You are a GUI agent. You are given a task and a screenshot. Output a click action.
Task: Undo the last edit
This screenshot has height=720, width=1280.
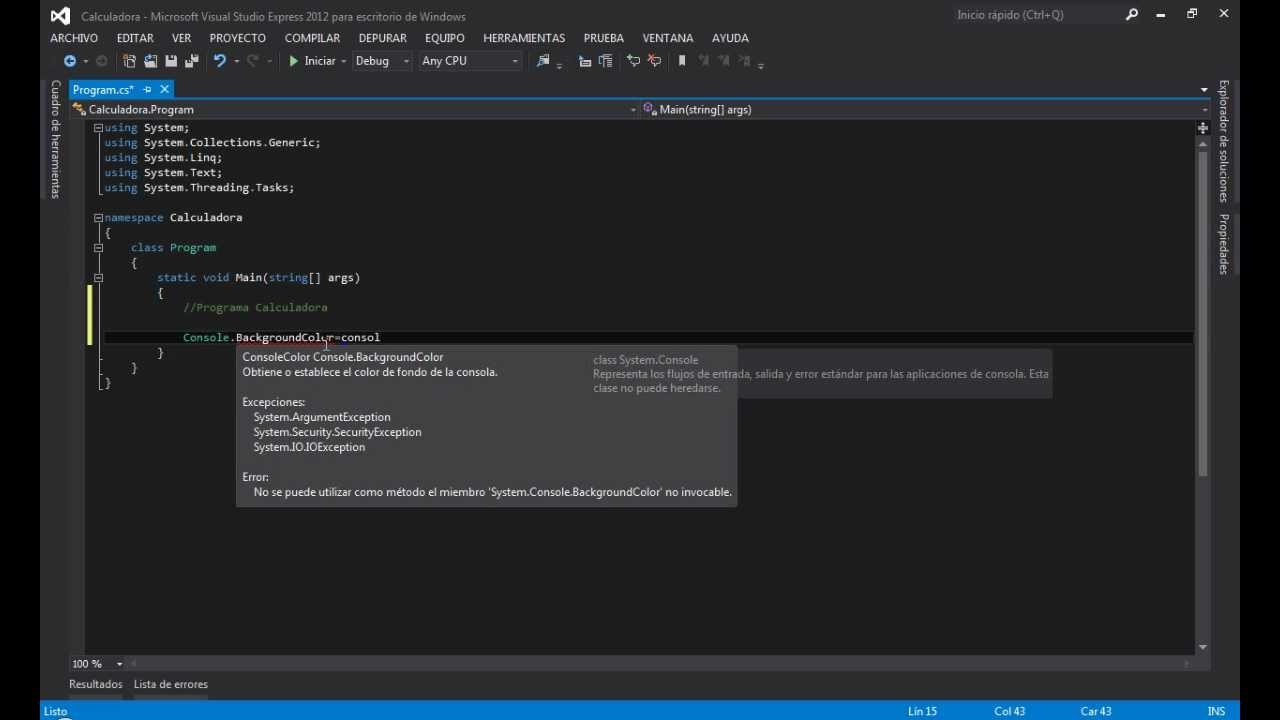tap(219, 61)
